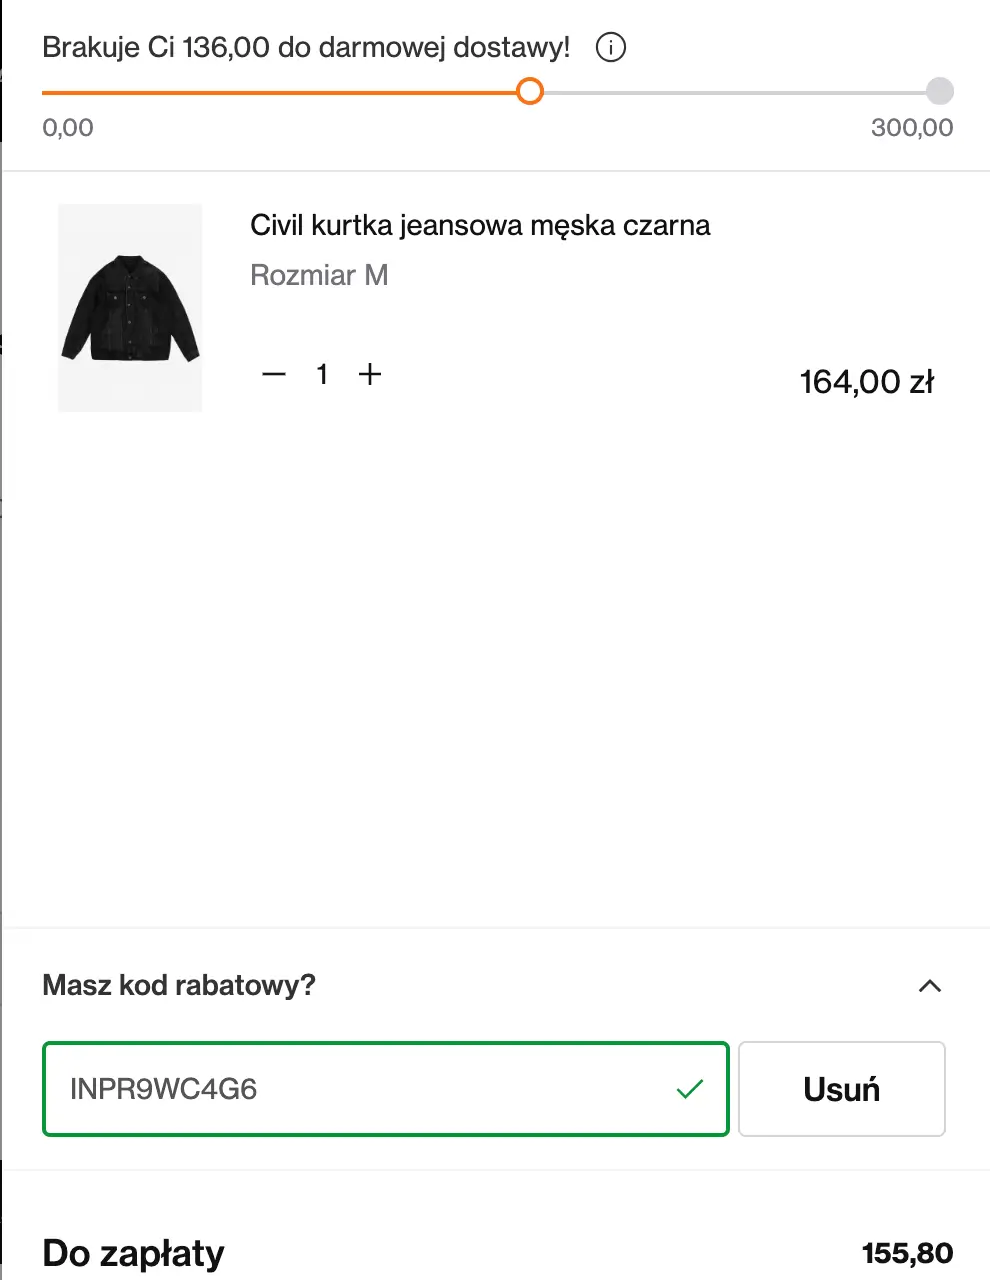990x1280 pixels.
Task: Click the plus icon to increase quantity
Action: tap(370, 374)
